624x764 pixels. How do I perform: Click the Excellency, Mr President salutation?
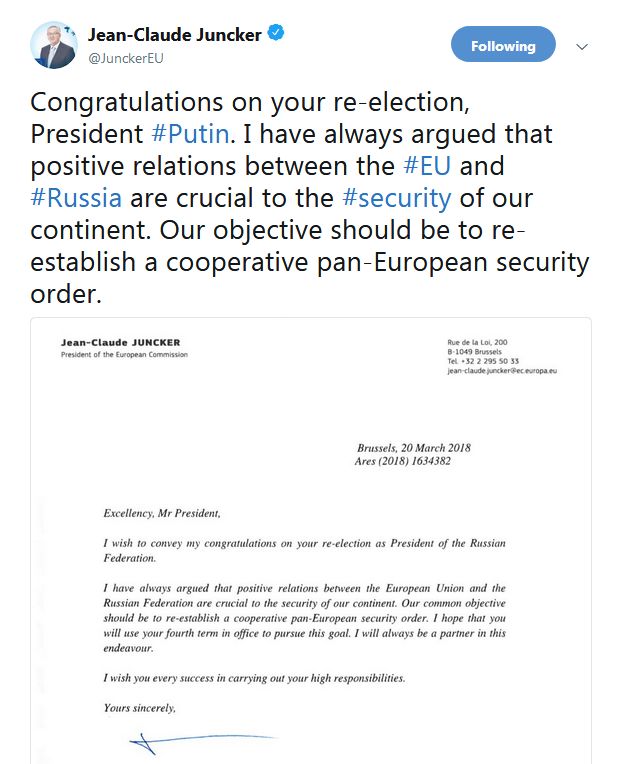[x=161, y=514]
